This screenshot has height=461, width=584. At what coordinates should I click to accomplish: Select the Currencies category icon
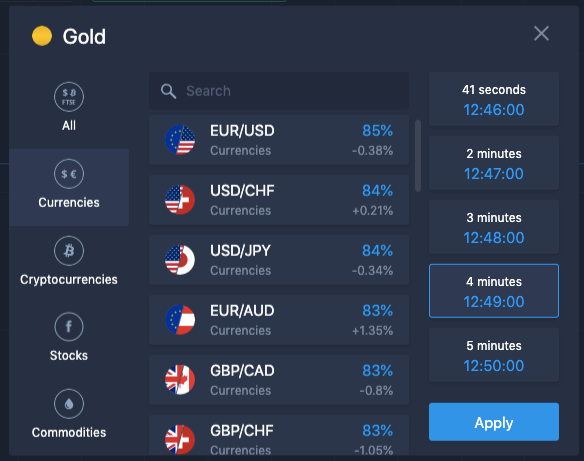coord(69,174)
